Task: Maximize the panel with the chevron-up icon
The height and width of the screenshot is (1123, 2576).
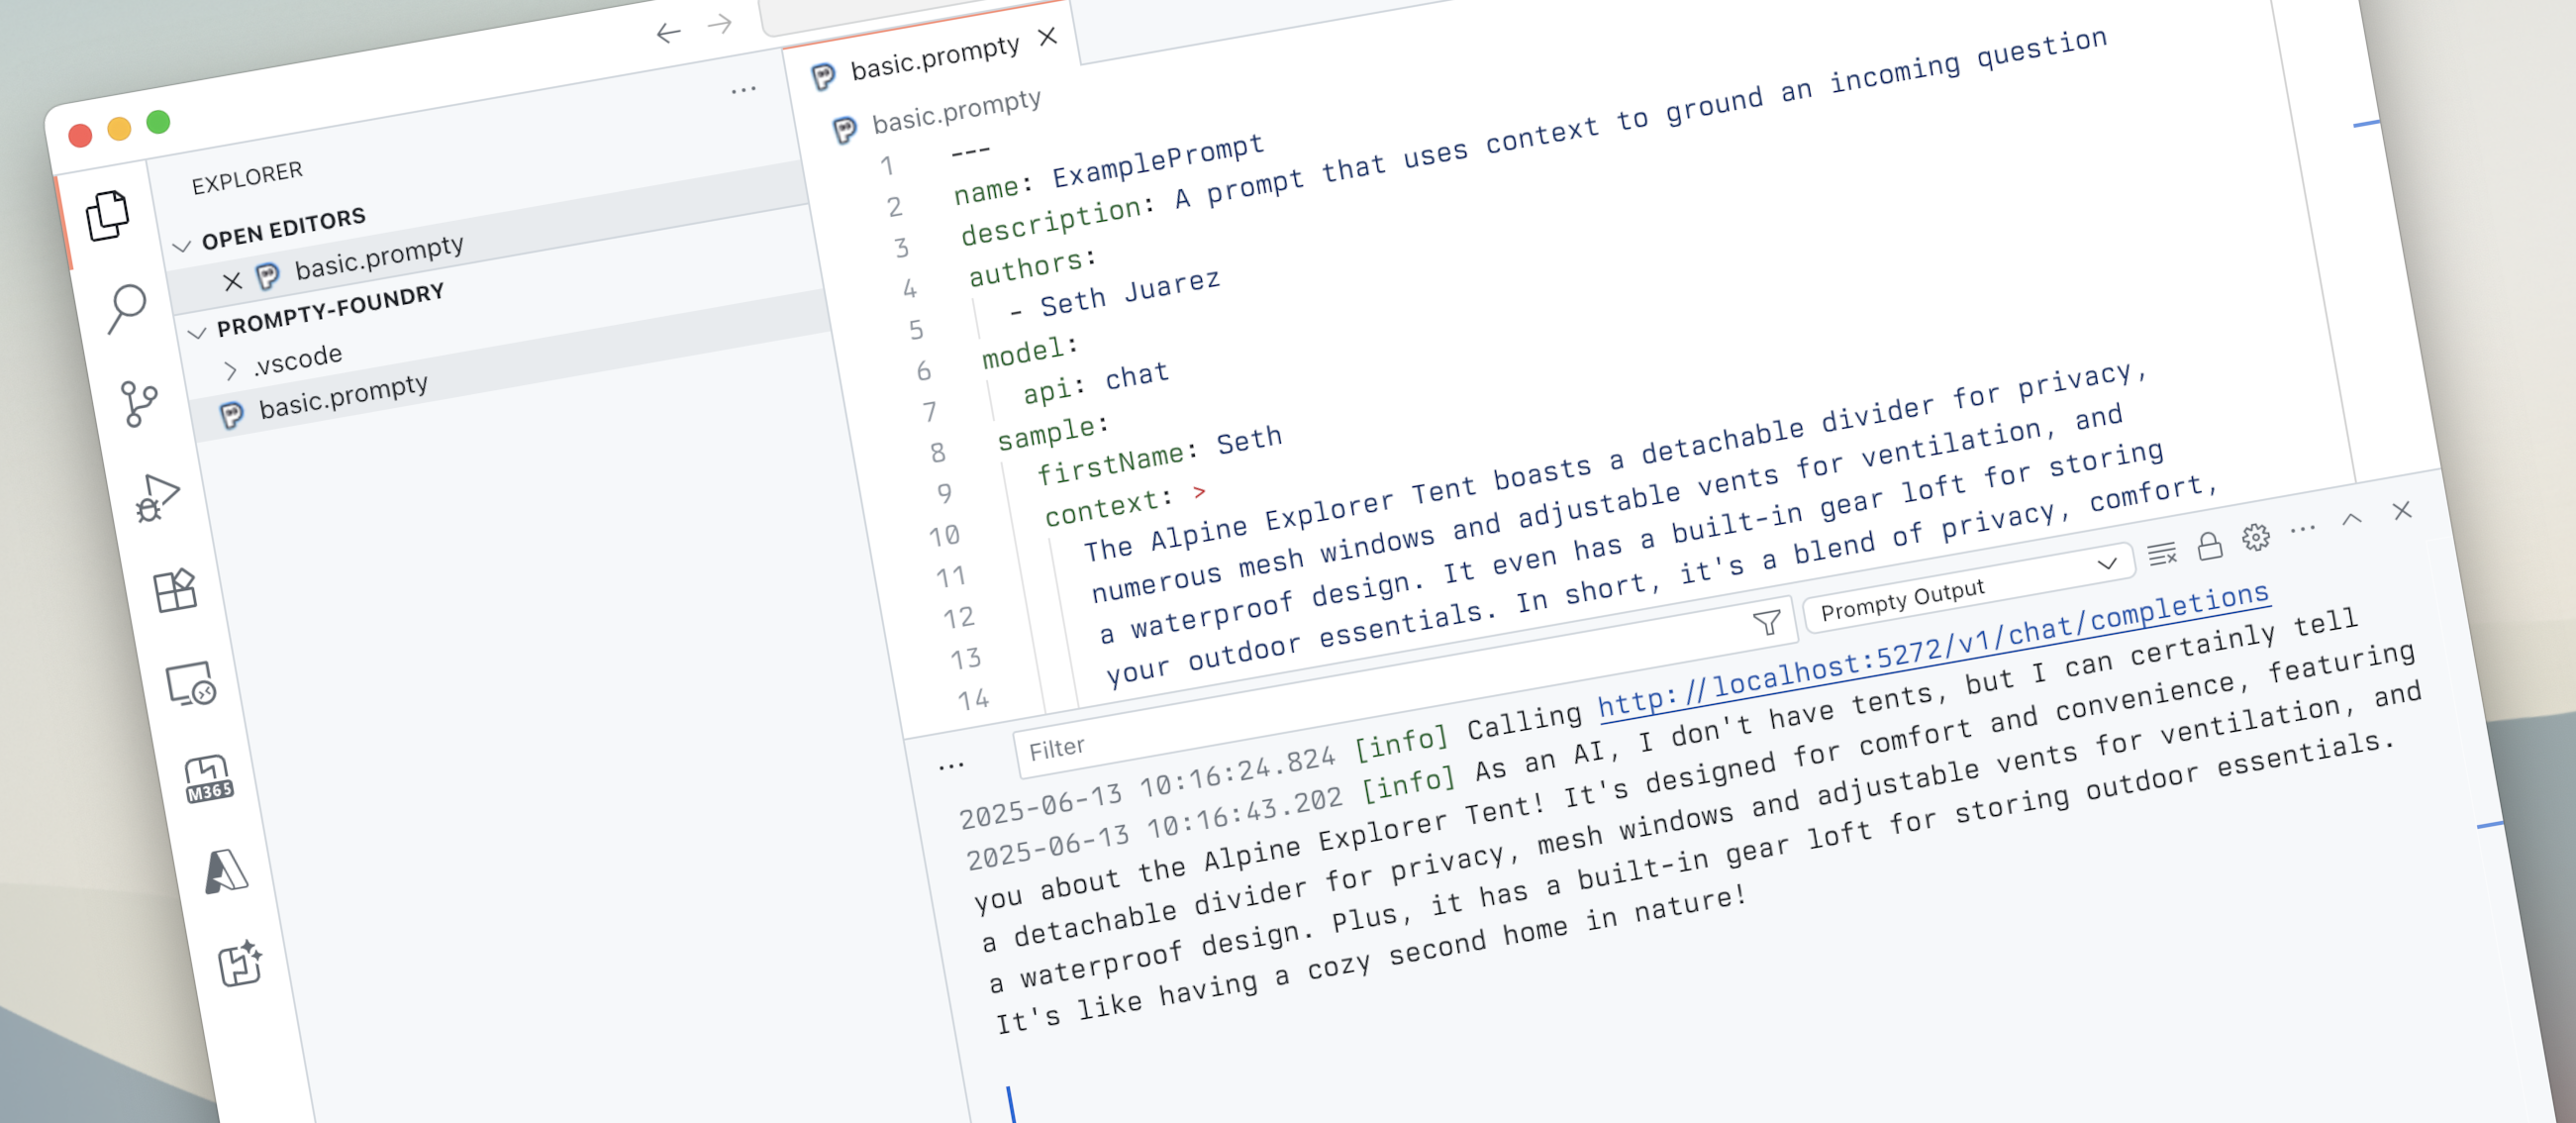Action: [x=2351, y=519]
